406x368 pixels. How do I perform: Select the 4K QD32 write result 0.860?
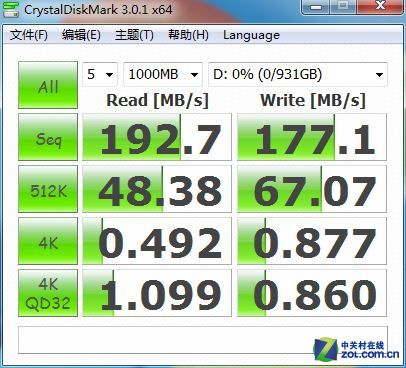tap(312, 293)
